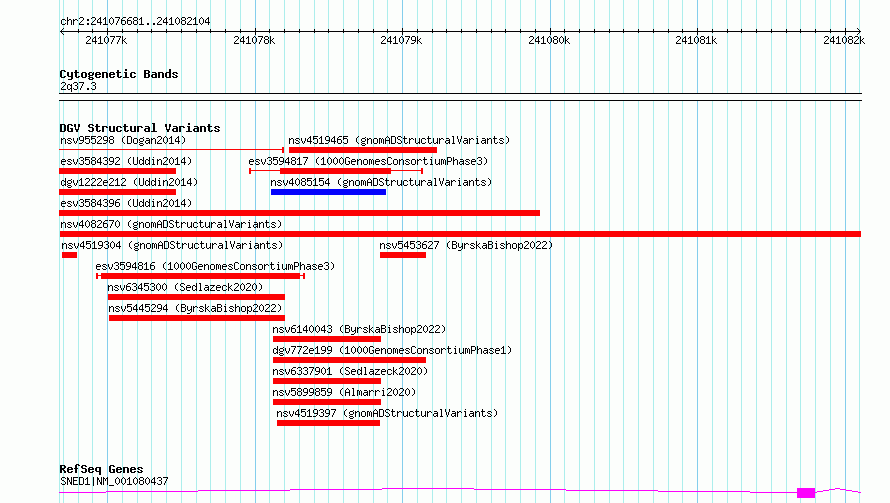890x503 pixels.
Task: Click the 241078k ruler position
Action: point(254,40)
